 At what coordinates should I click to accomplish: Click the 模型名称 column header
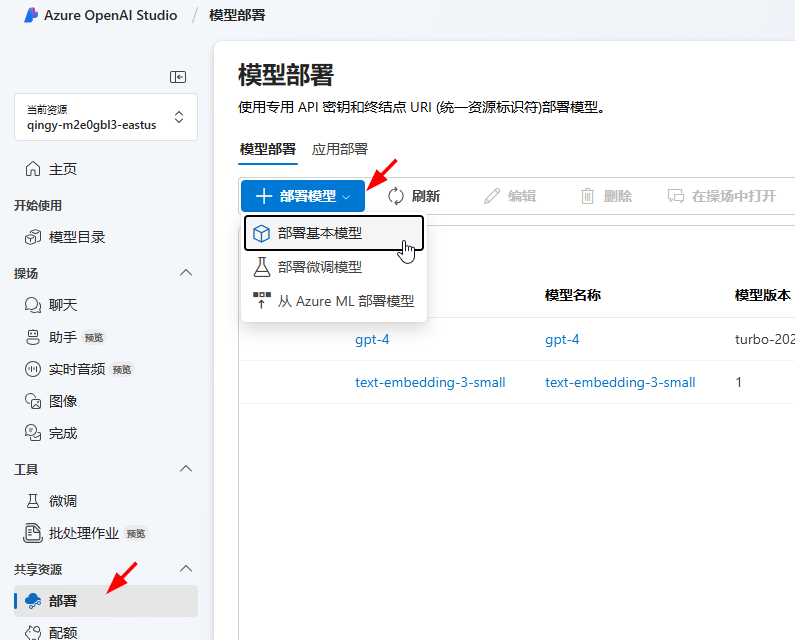tap(573, 295)
